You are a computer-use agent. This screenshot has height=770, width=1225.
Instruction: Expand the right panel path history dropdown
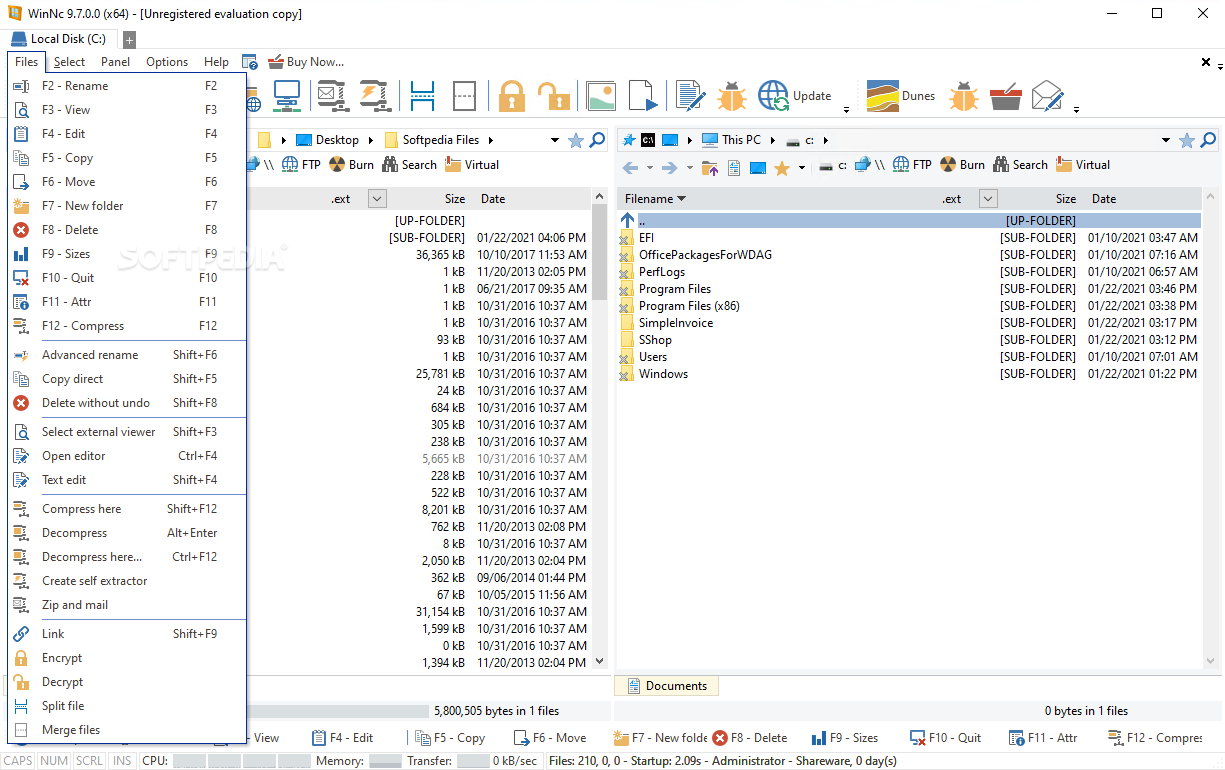(x=1166, y=140)
